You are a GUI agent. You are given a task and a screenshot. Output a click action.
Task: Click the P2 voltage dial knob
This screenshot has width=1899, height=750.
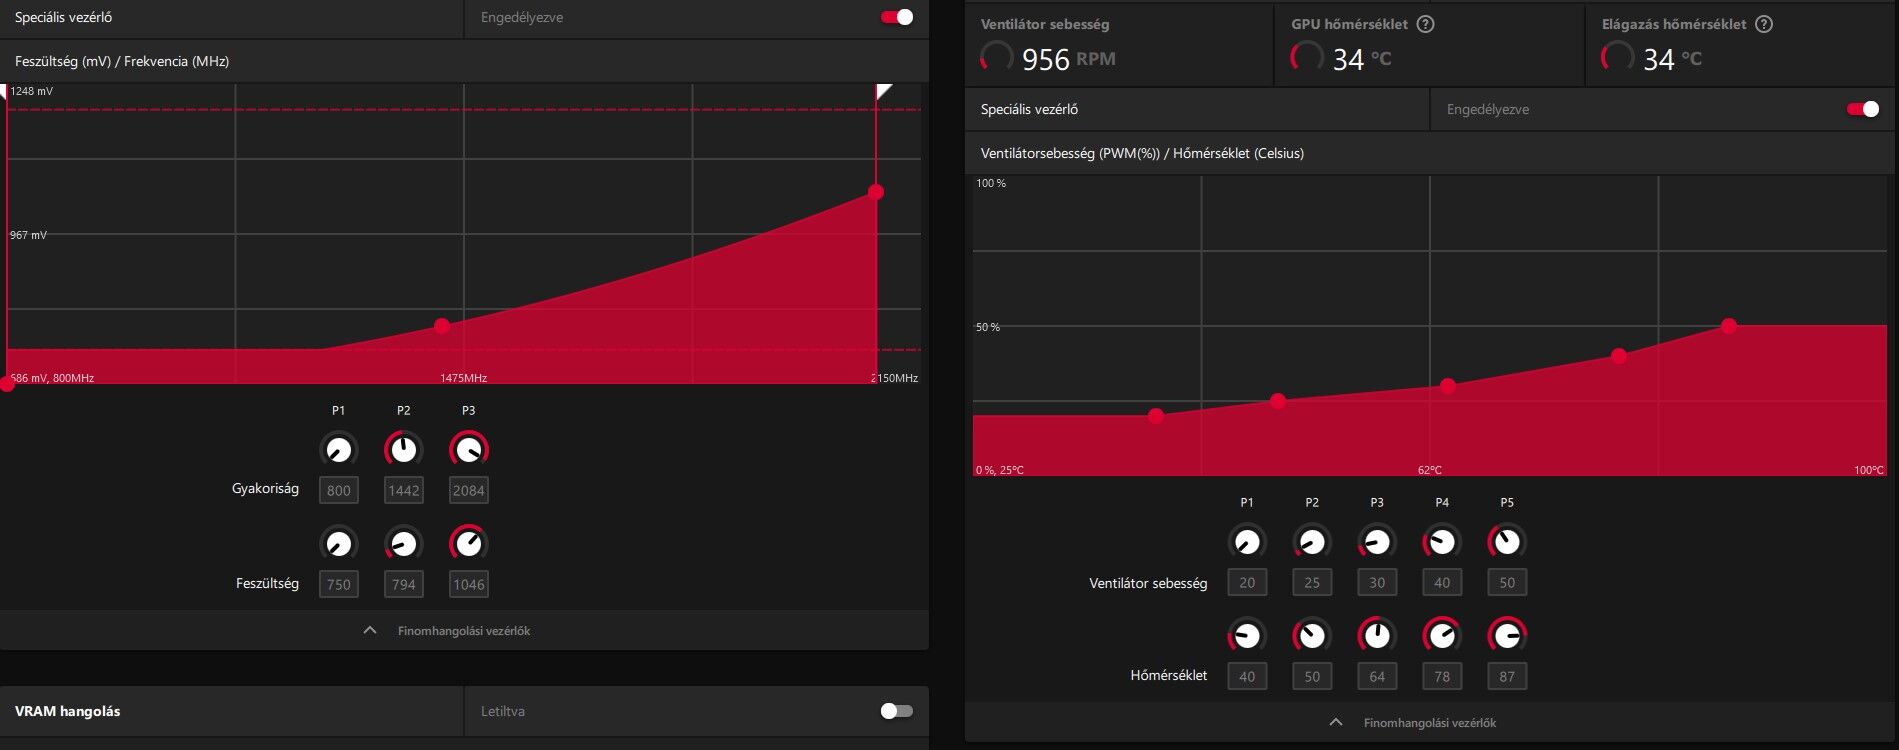tap(404, 544)
